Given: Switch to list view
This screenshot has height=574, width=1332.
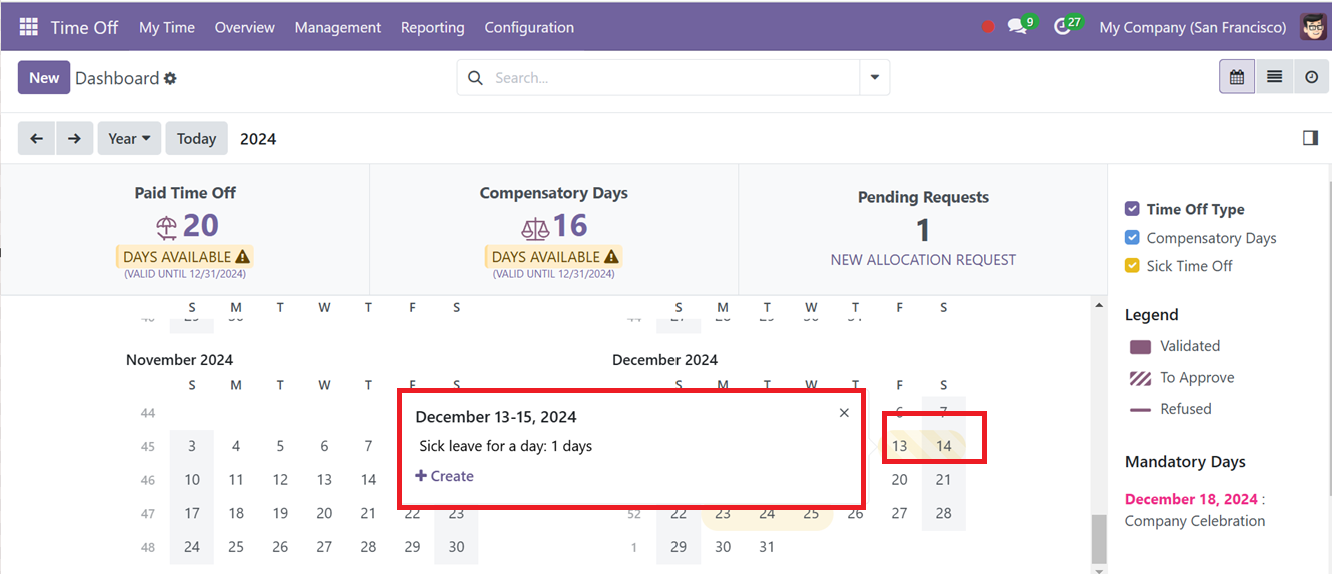Looking at the screenshot, I should point(1274,77).
